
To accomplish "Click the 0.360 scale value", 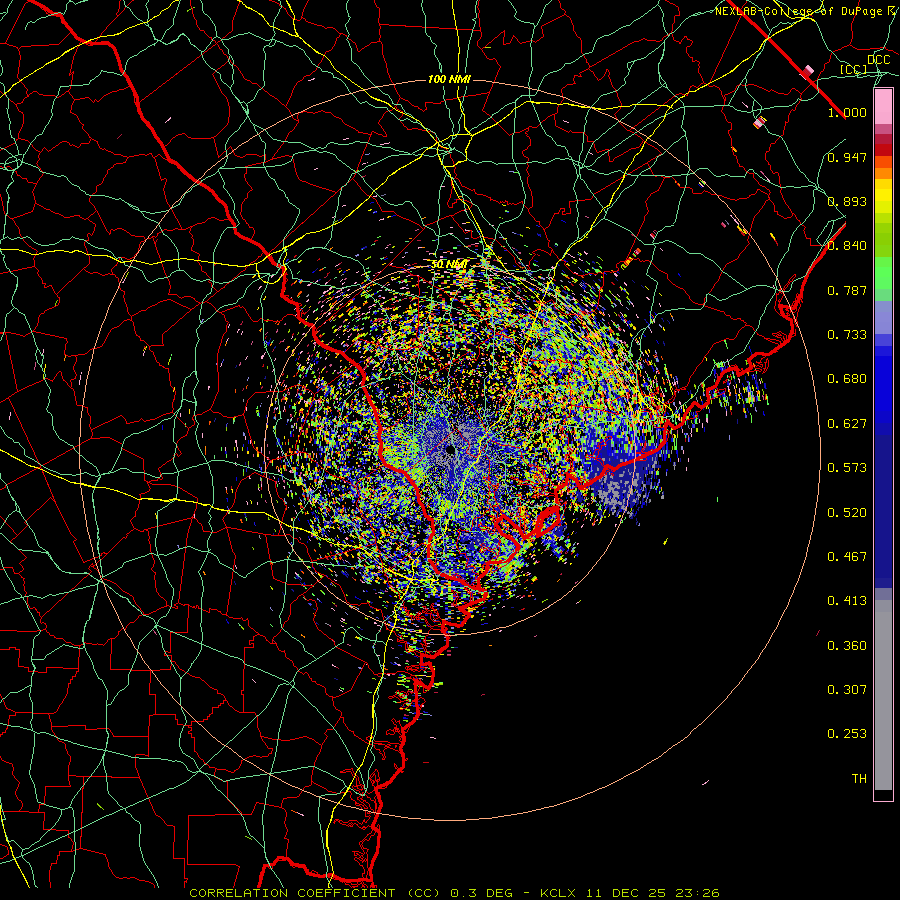I will click(x=847, y=646).
